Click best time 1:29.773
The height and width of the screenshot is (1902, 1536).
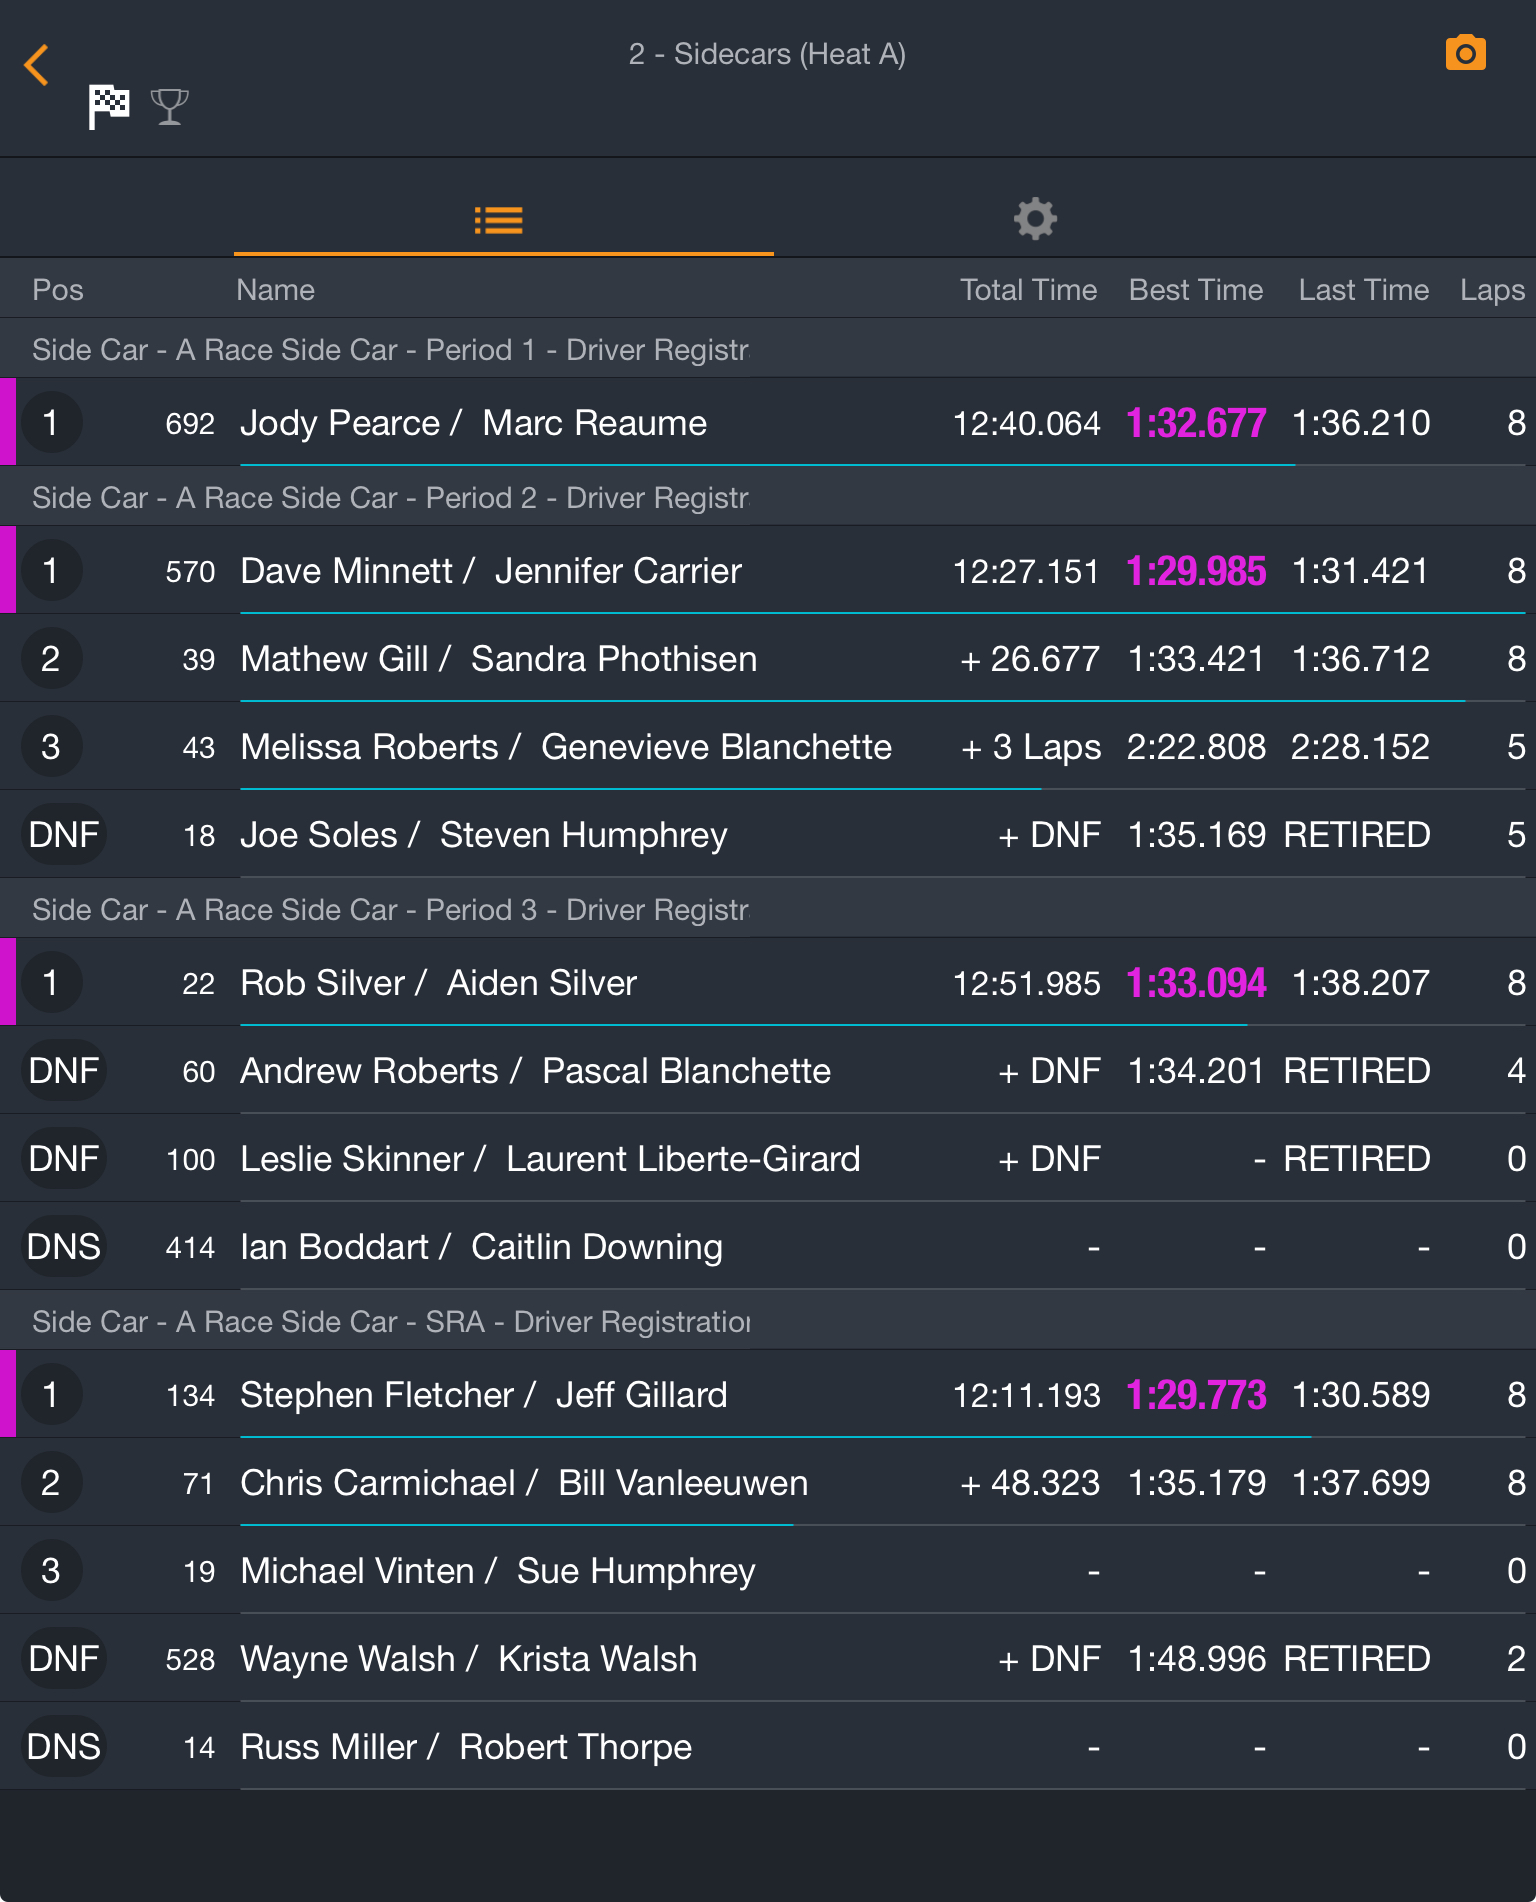pos(1196,1395)
